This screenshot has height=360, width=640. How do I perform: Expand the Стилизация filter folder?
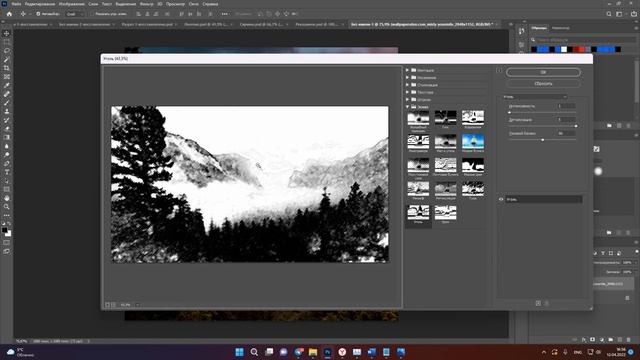point(407,85)
